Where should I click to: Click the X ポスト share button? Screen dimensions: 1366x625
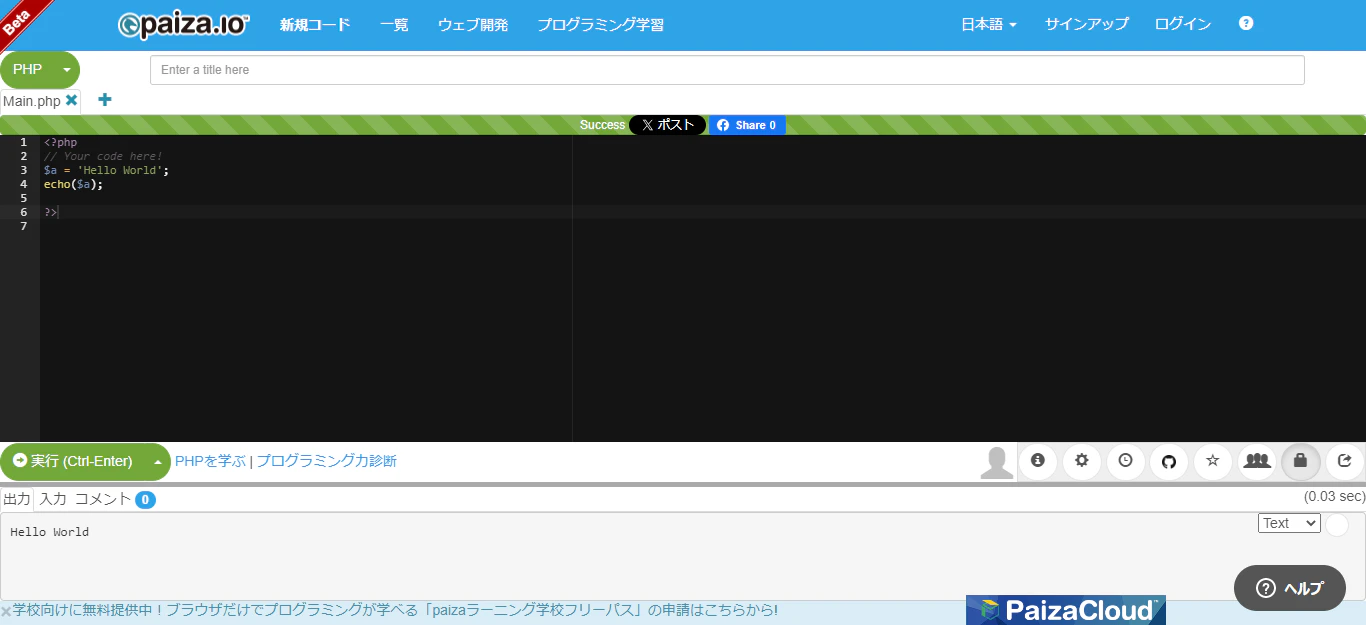click(x=667, y=125)
